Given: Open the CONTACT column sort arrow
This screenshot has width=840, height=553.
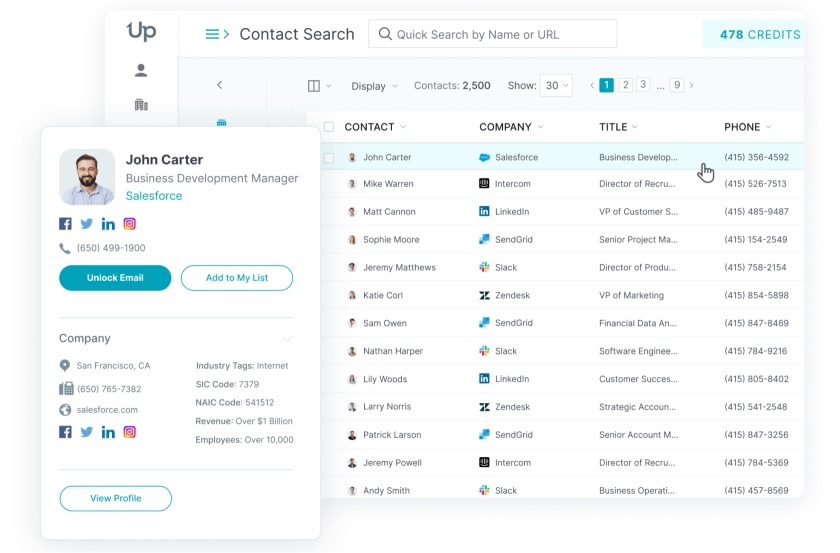Looking at the screenshot, I should click(x=403, y=127).
